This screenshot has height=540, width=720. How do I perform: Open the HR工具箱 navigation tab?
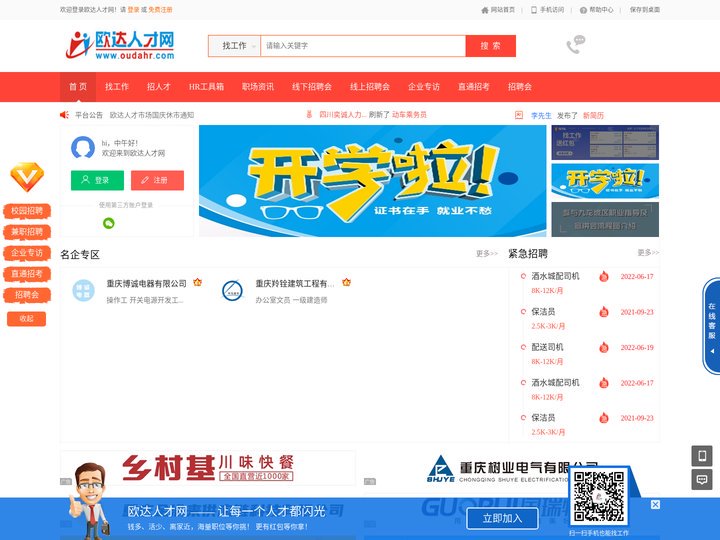click(206, 87)
